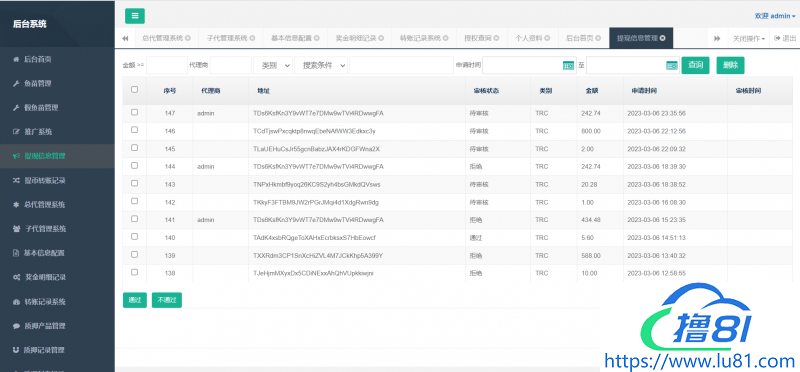Click the green hamburger menu toggle icon
The image size is (800, 372).
pos(135,16)
